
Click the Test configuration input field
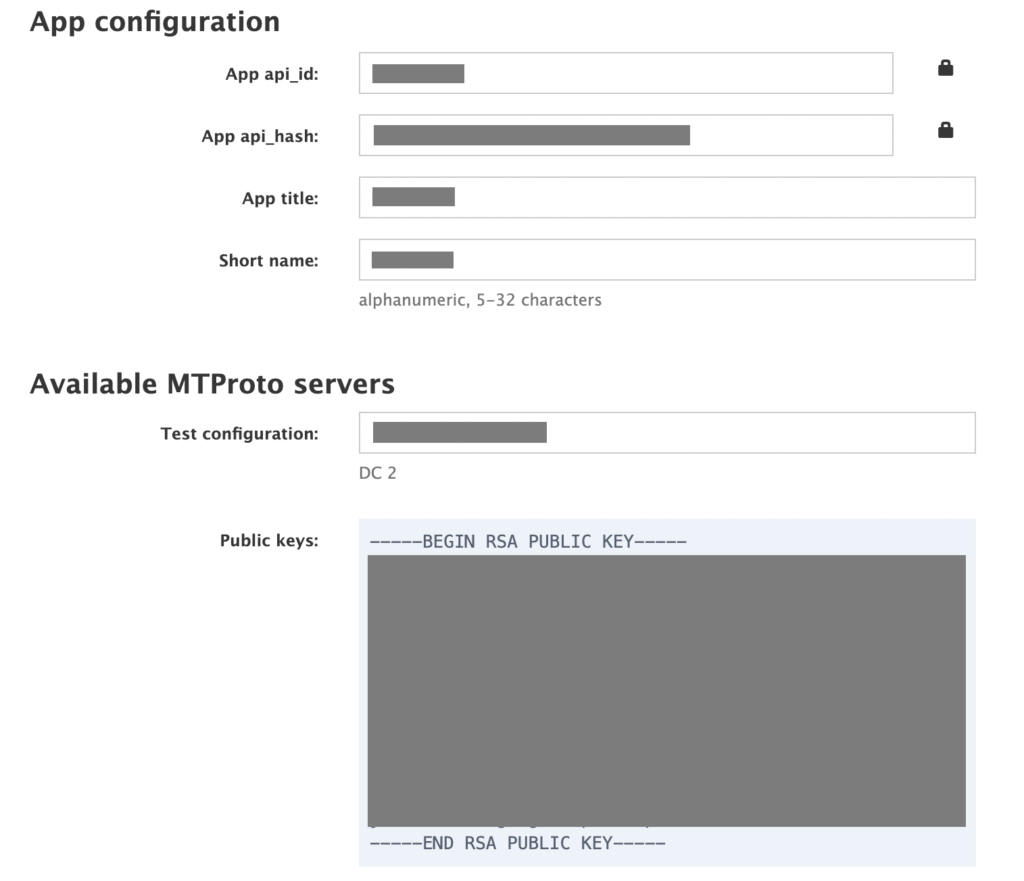click(x=666, y=432)
